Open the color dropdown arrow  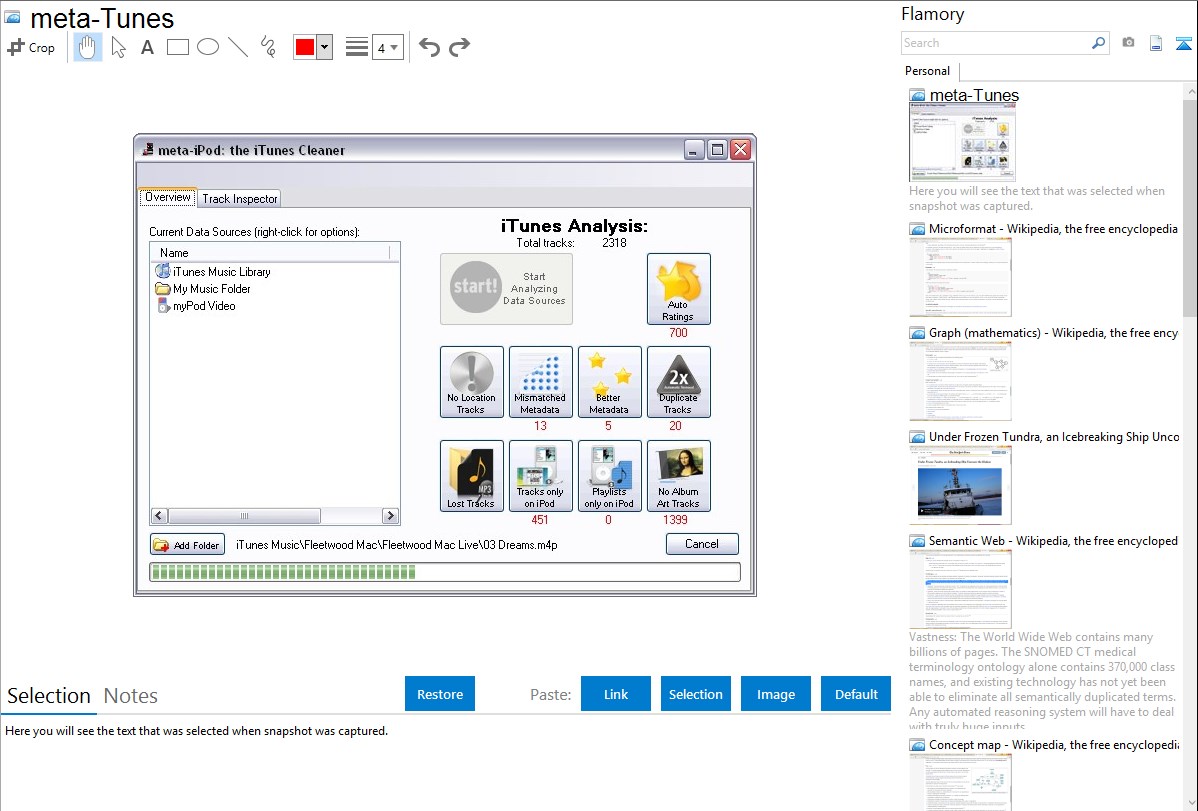pos(325,47)
